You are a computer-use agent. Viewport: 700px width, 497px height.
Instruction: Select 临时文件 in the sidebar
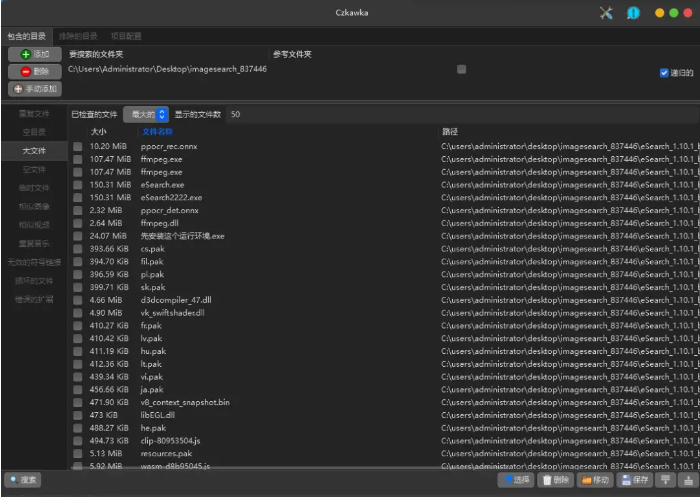point(34,188)
